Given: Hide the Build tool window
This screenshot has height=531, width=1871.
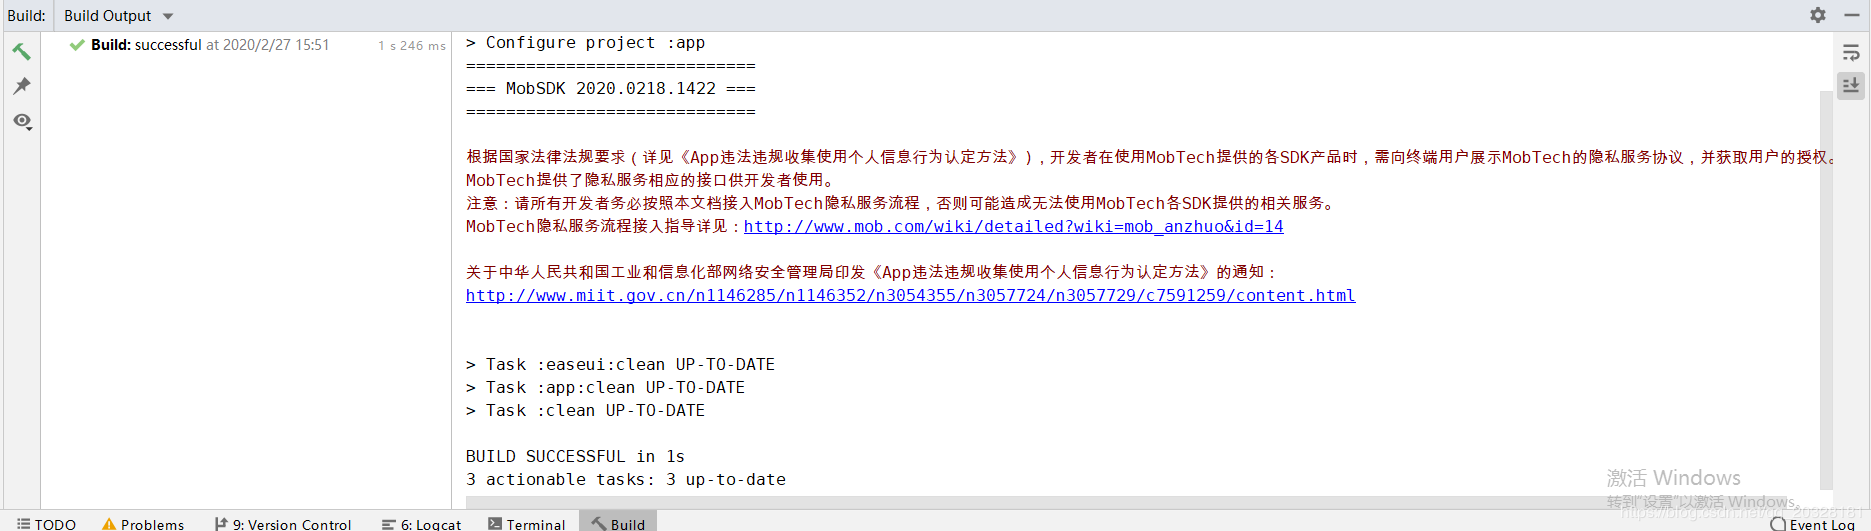Looking at the screenshot, I should pyautogui.click(x=1851, y=15).
